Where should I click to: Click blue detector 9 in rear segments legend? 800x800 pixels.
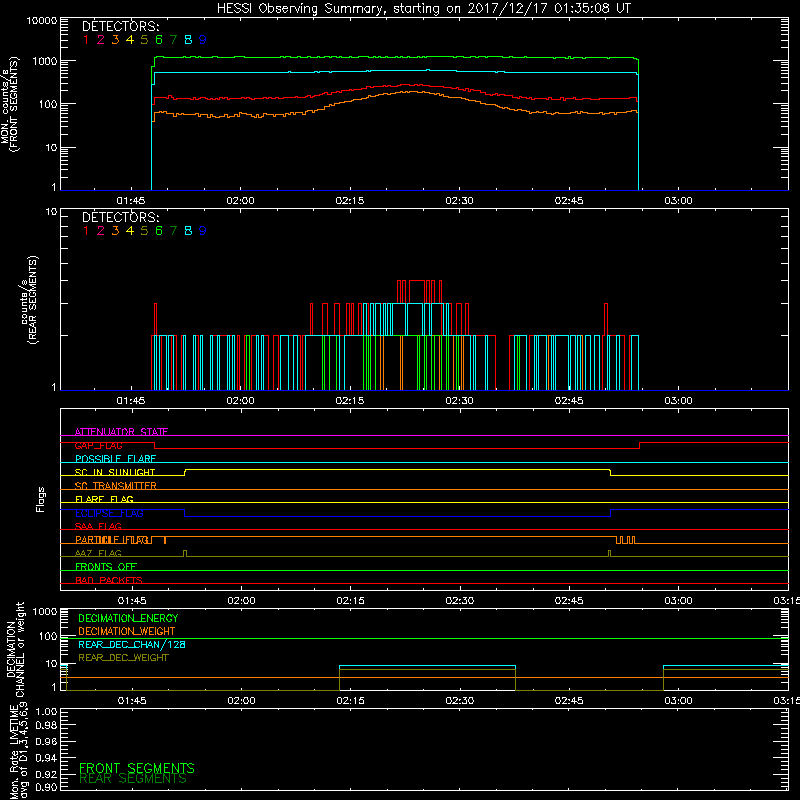[x=203, y=231]
